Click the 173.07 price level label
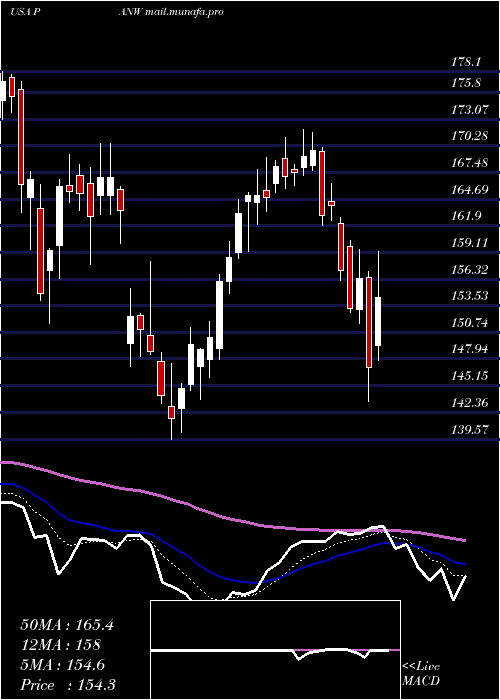This screenshot has height=700, width=500. point(469,109)
